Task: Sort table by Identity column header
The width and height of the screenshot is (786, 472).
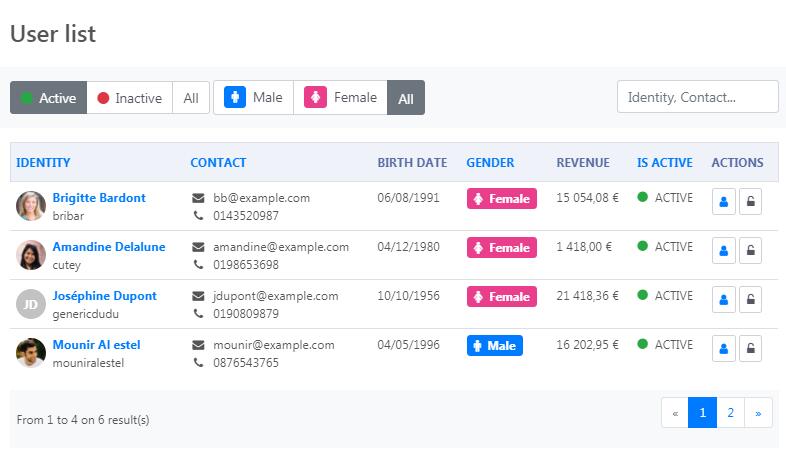Action: [x=44, y=163]
